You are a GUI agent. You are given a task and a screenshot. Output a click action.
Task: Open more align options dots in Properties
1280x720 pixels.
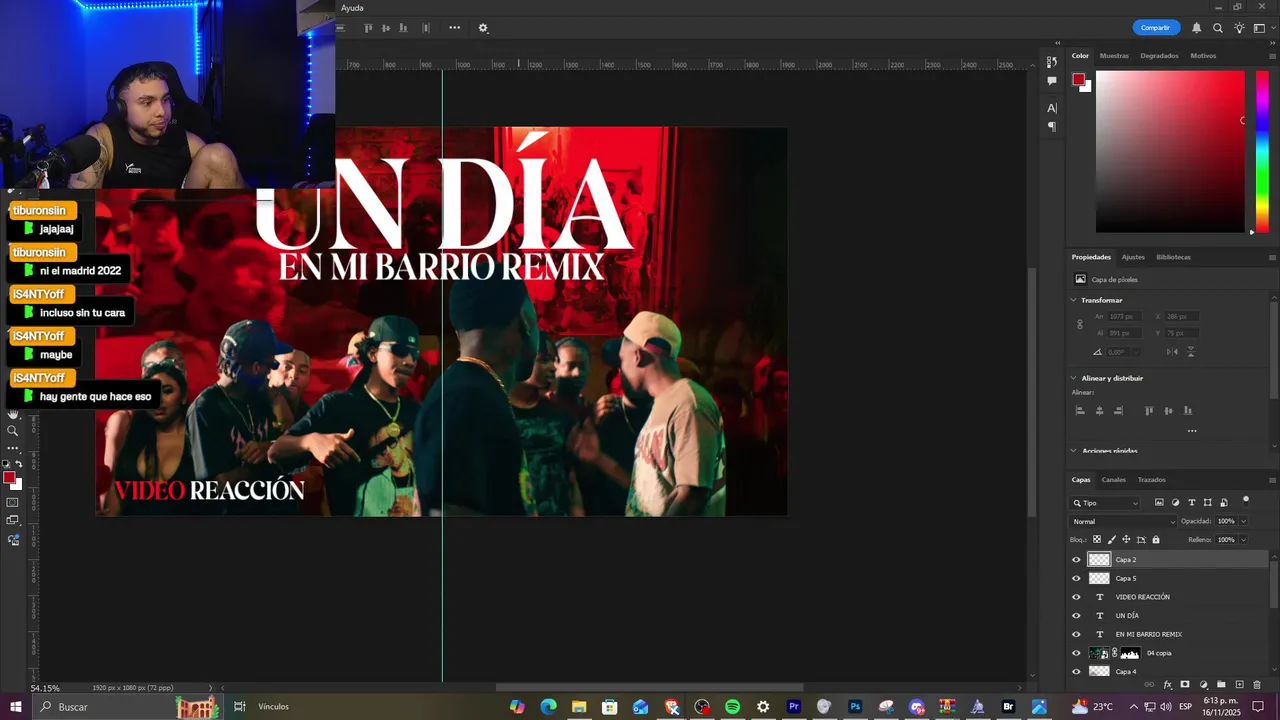pos(1191,431)
